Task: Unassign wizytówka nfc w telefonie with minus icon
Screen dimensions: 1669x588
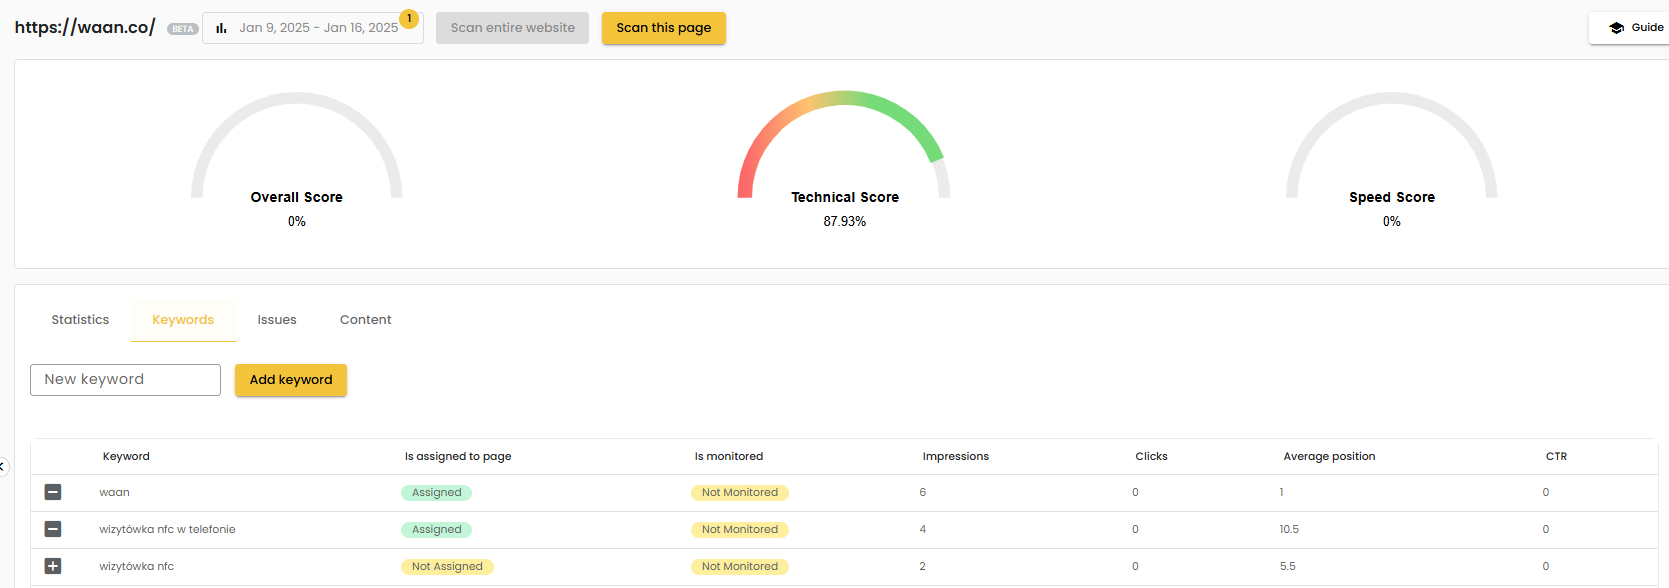Action: pos(53,529)
